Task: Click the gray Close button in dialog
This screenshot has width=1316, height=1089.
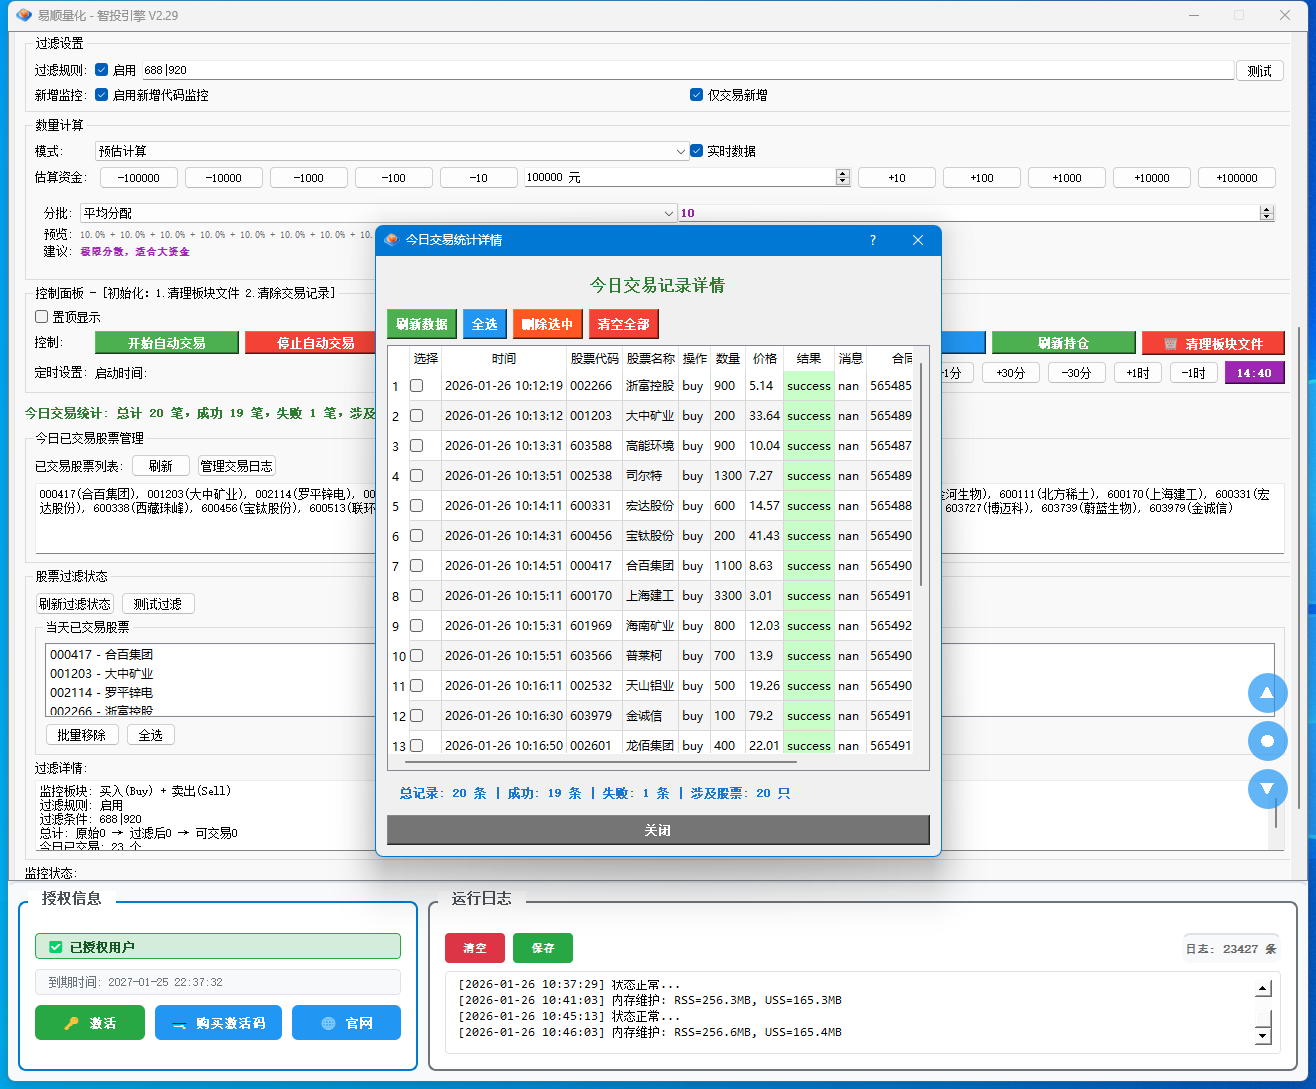Action: [658, 830]
